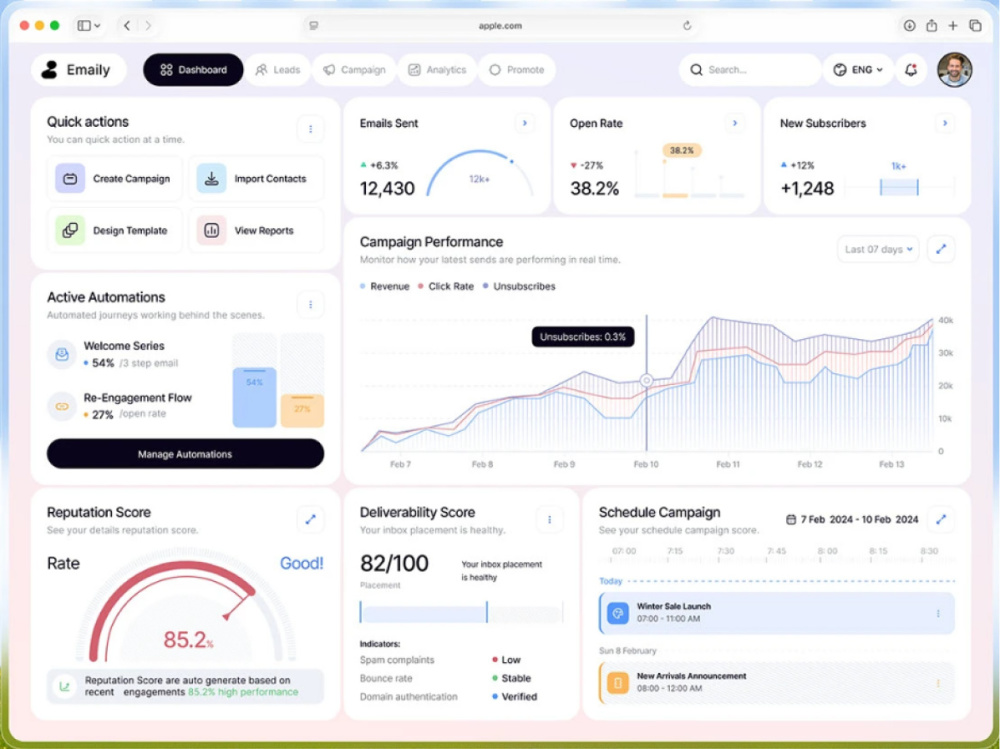This screenshot has height=749, width=1000.
Task: Click the Design Template copy icon
Action: [70, 230]
